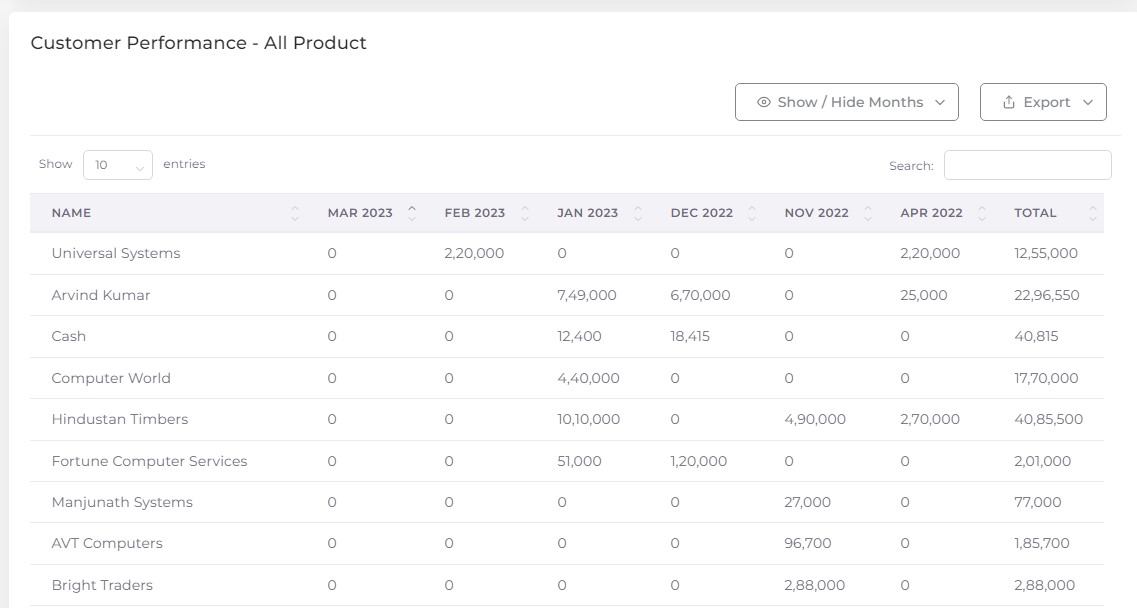
Task: Click the eye icon on Show/Hide Months
Action: (x=765, y=102)
